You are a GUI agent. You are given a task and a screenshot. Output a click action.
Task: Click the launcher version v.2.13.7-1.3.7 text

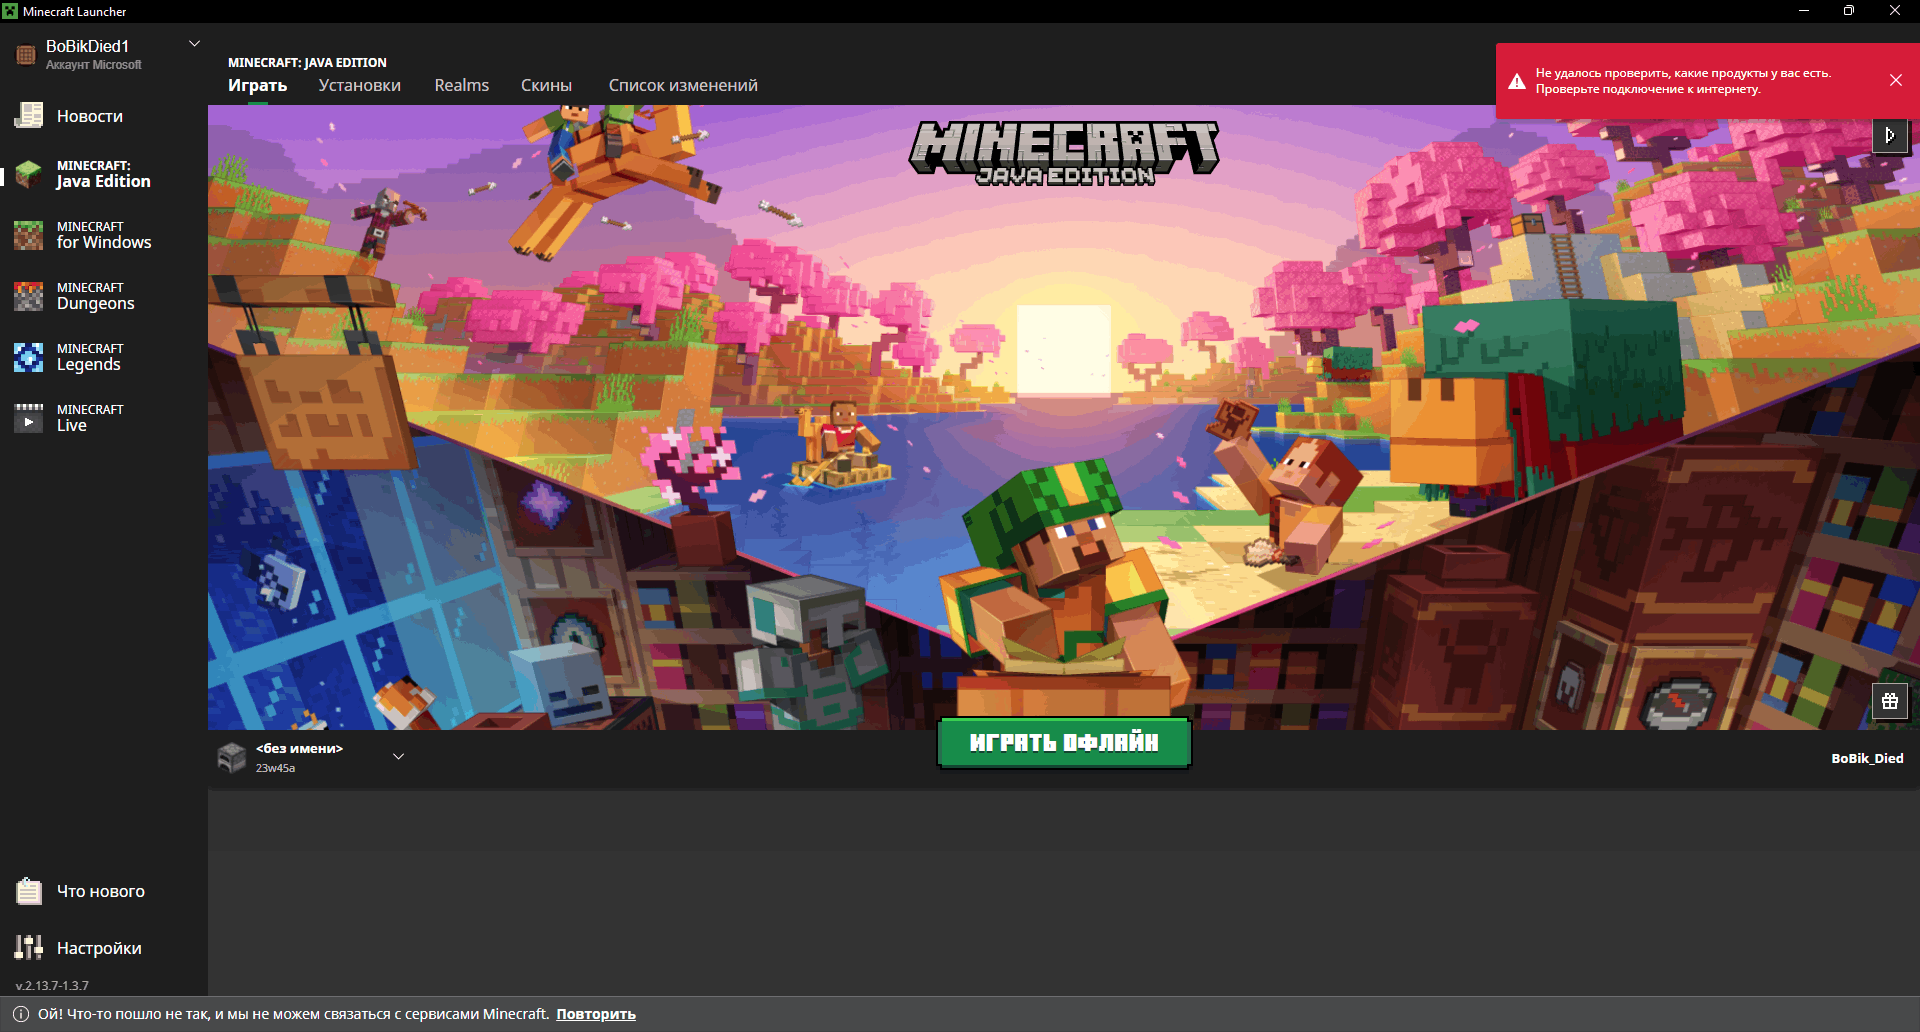pos(52,985)
